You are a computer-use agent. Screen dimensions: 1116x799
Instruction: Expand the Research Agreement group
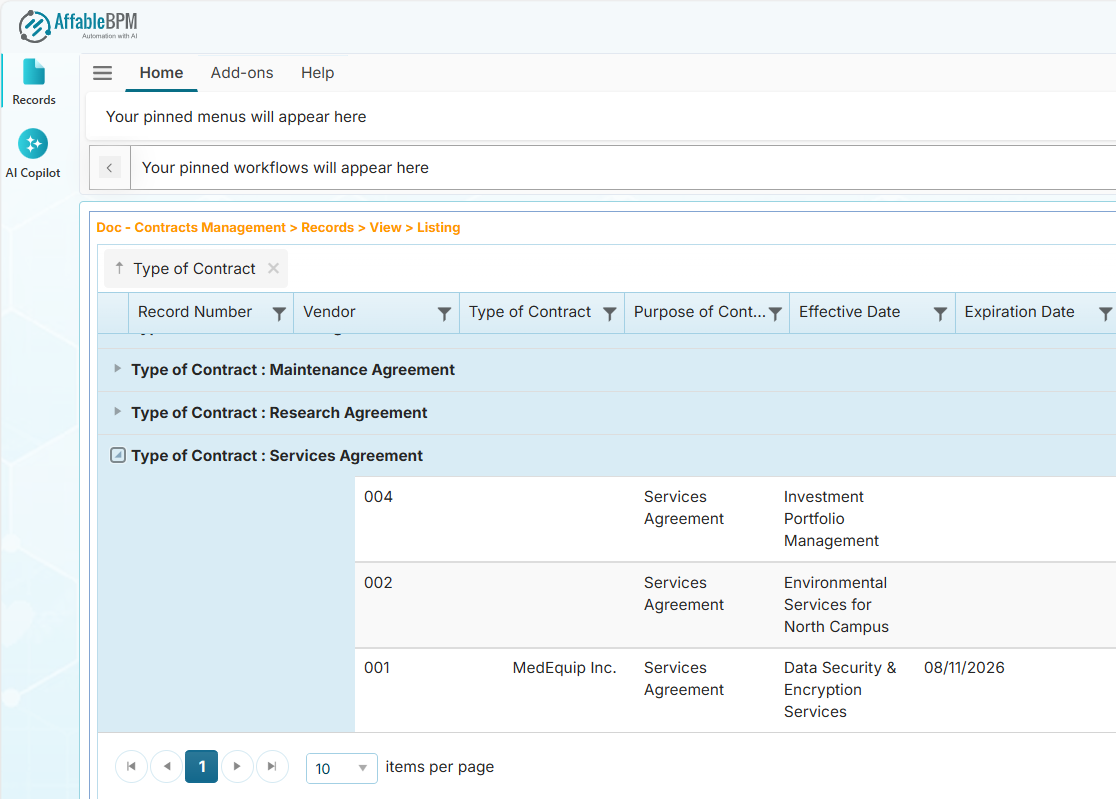pos(117,412)
